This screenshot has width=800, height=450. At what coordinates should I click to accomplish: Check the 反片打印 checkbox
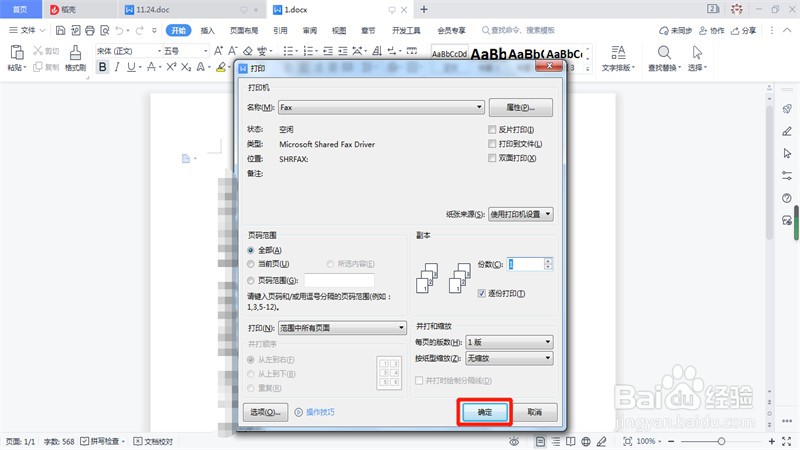pos(492,130)
